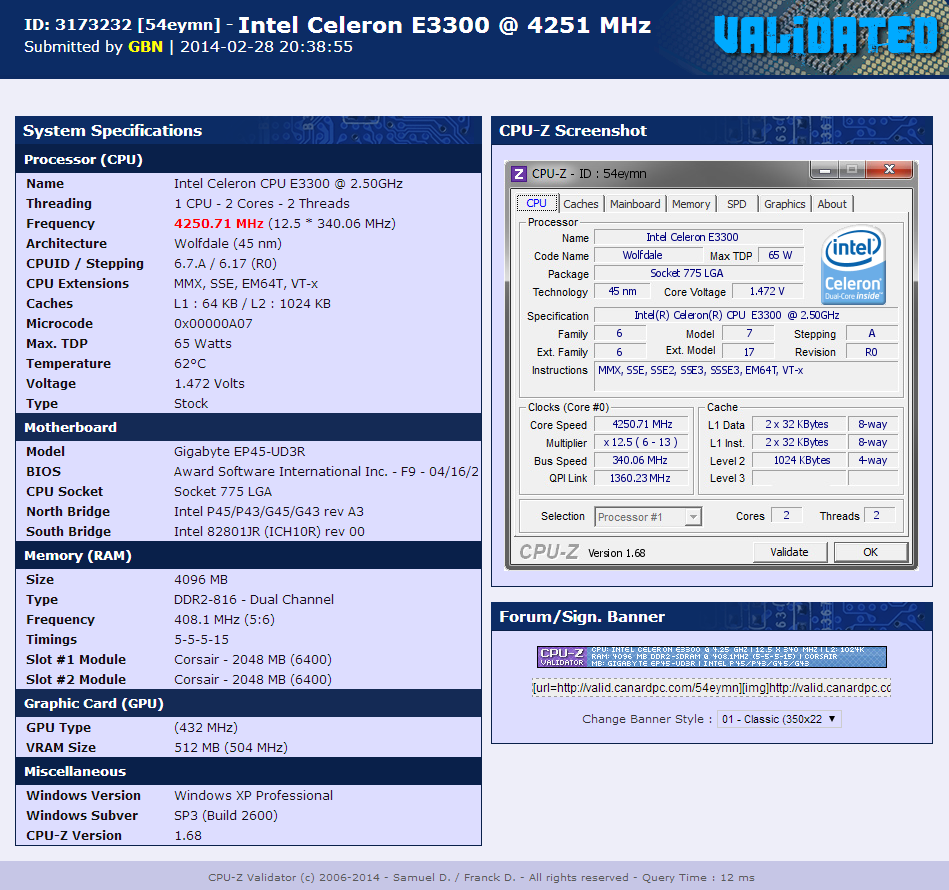Minimize the CPU-Z window

click(824, 170)
